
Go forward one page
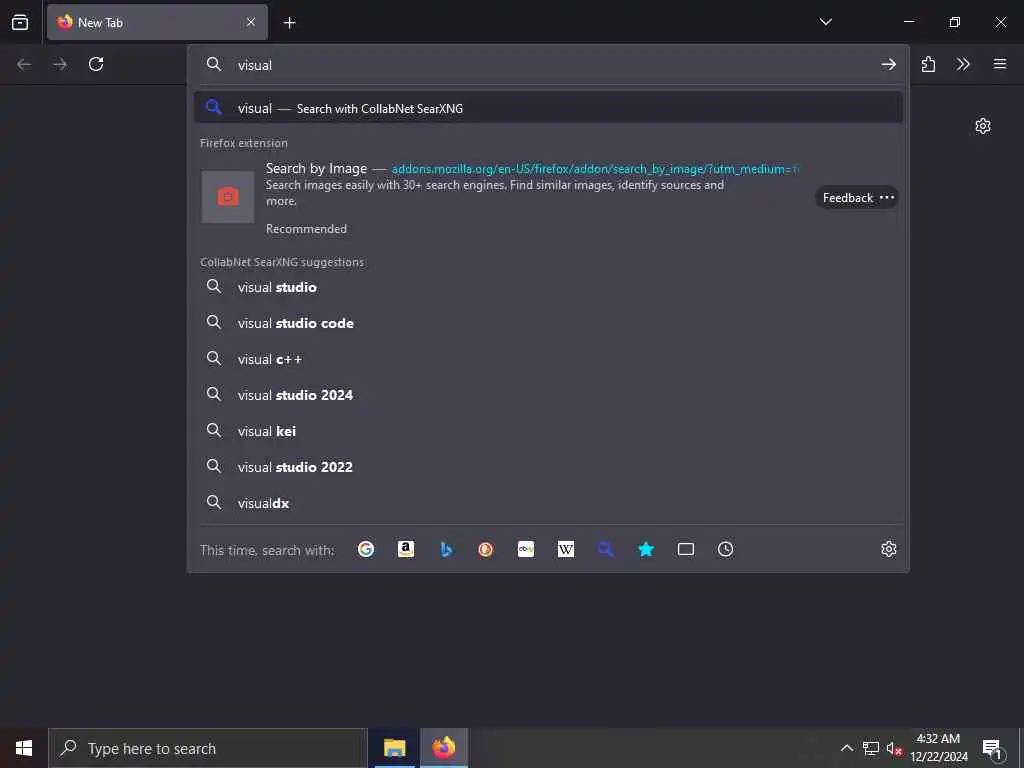point(60,64)
